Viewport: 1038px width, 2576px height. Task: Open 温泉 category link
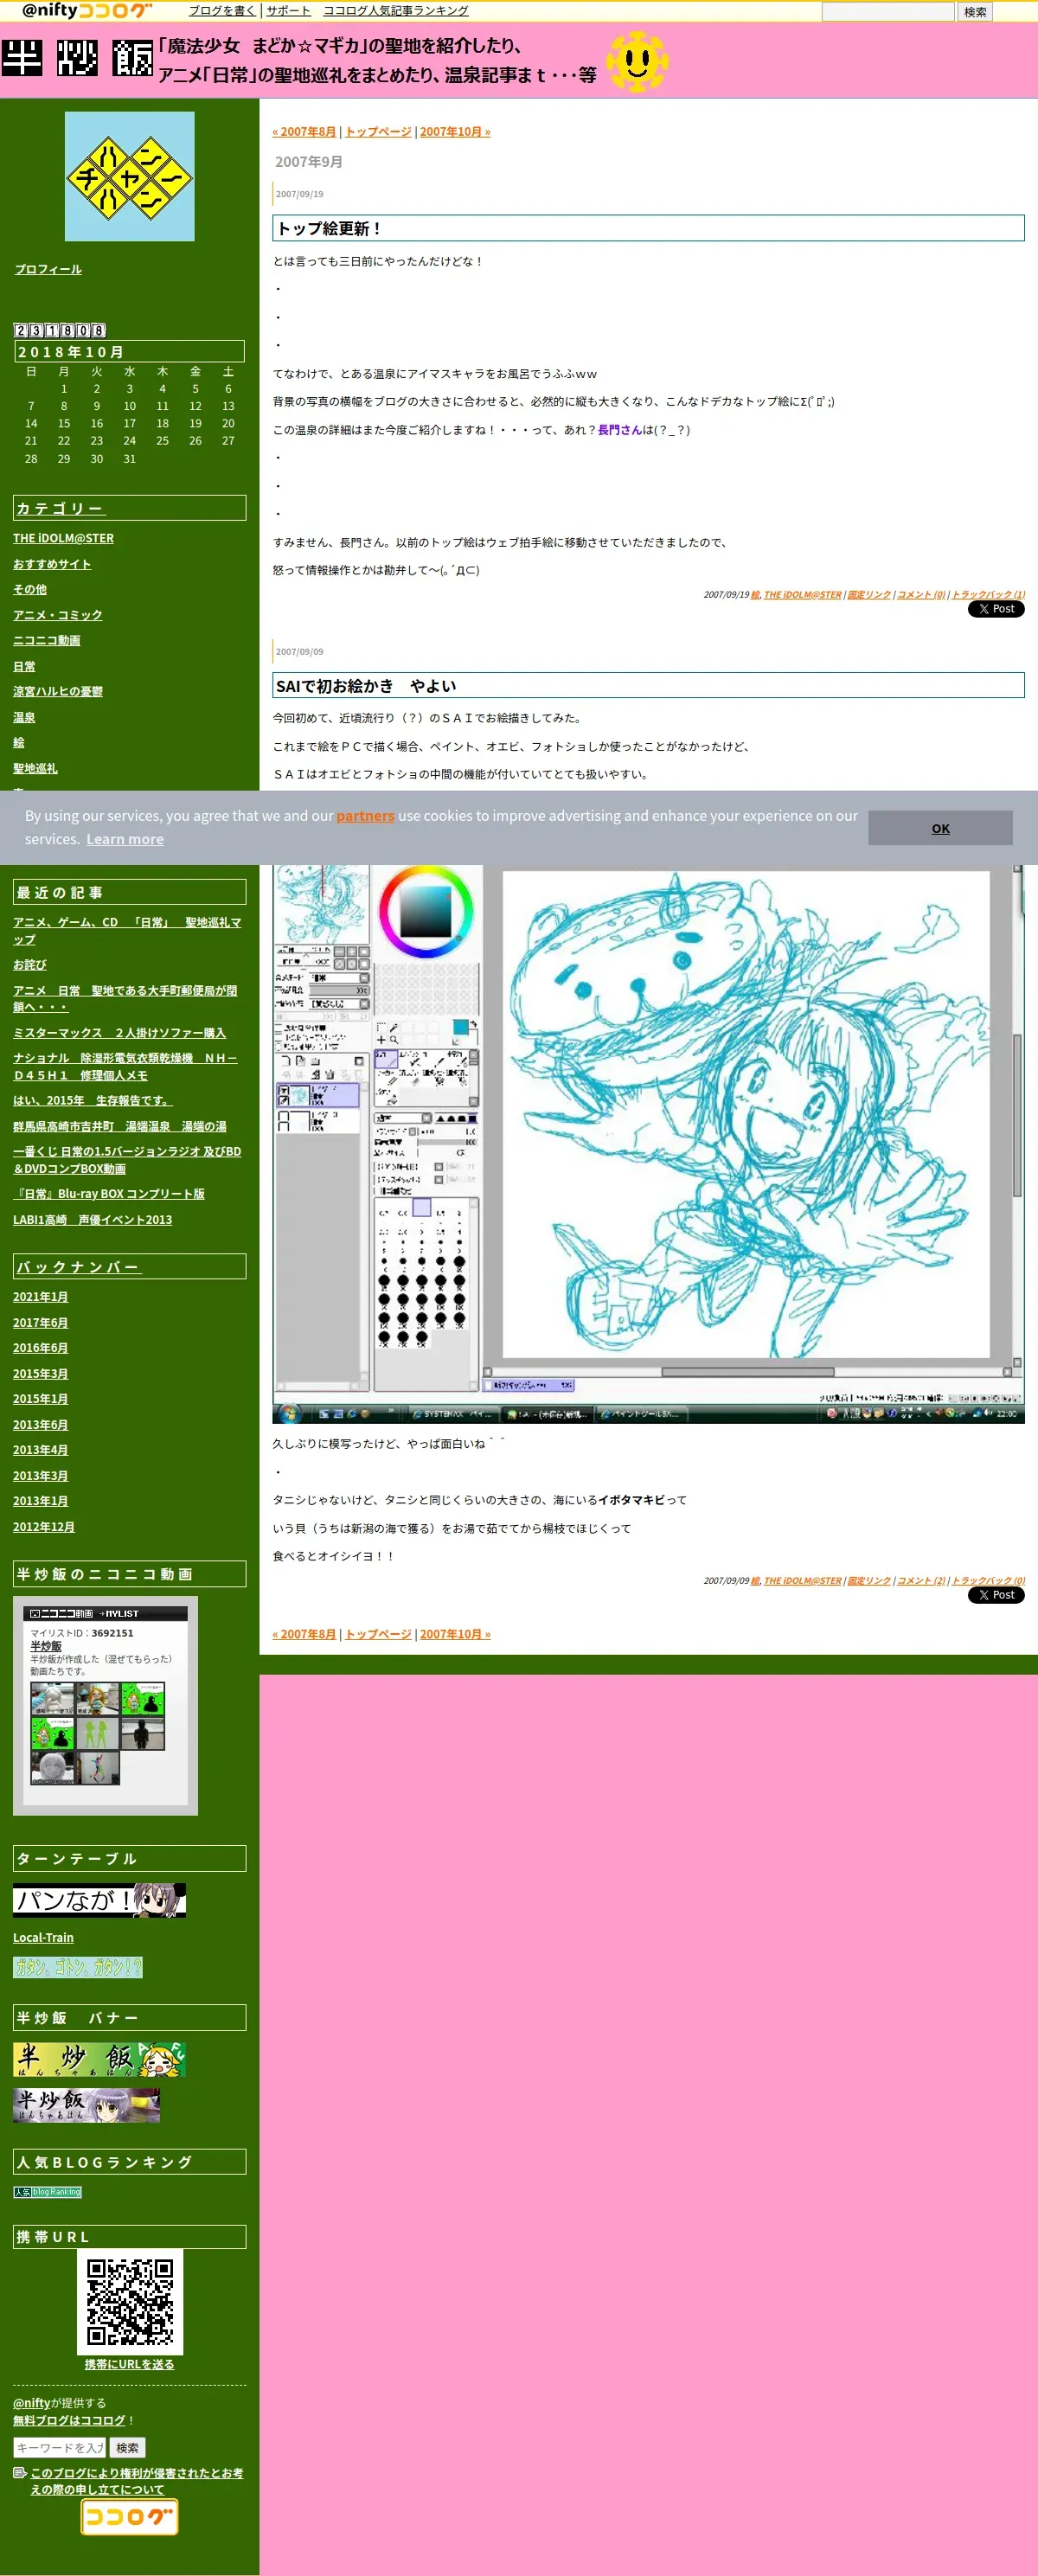[x=24, y=718]
